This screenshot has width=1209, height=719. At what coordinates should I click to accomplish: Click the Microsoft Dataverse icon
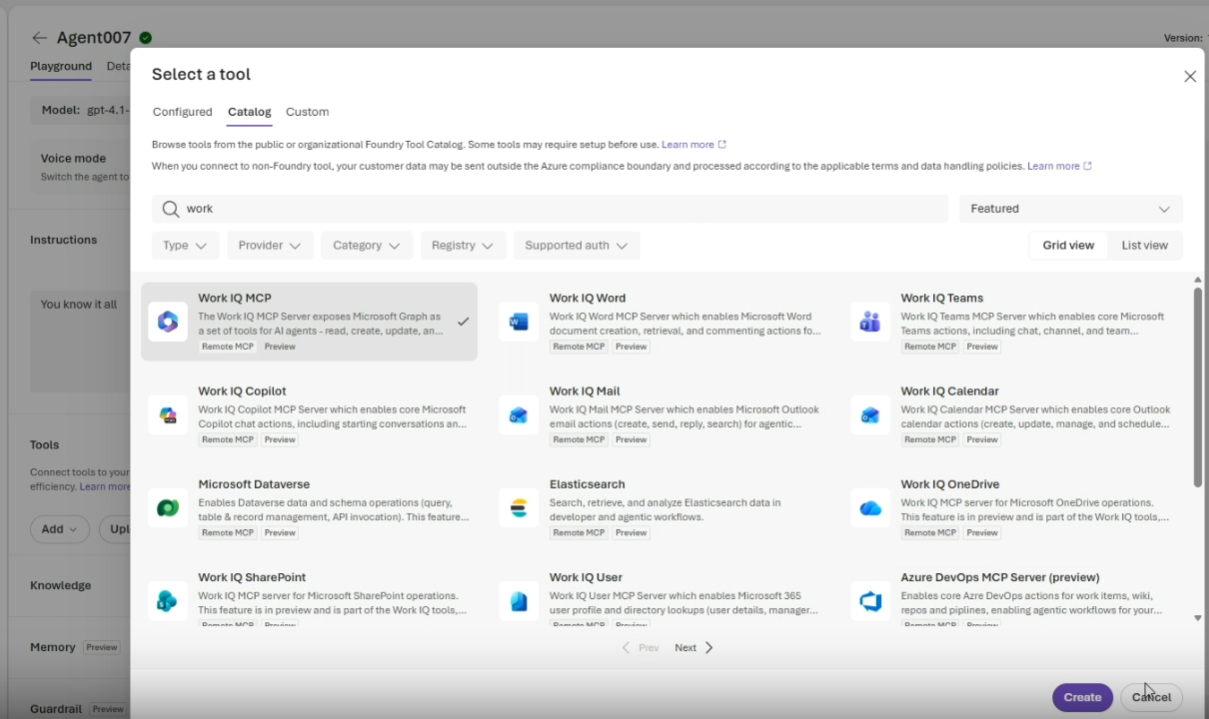coord(168,508)
